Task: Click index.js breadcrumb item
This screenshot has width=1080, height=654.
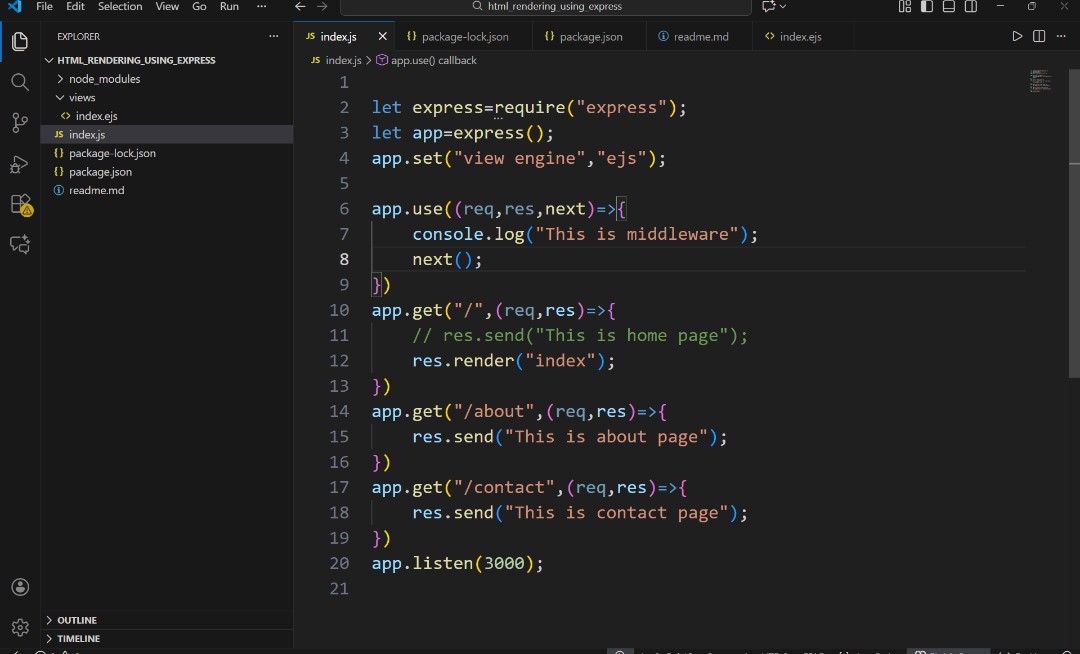Action: click(x=343, y=61)
